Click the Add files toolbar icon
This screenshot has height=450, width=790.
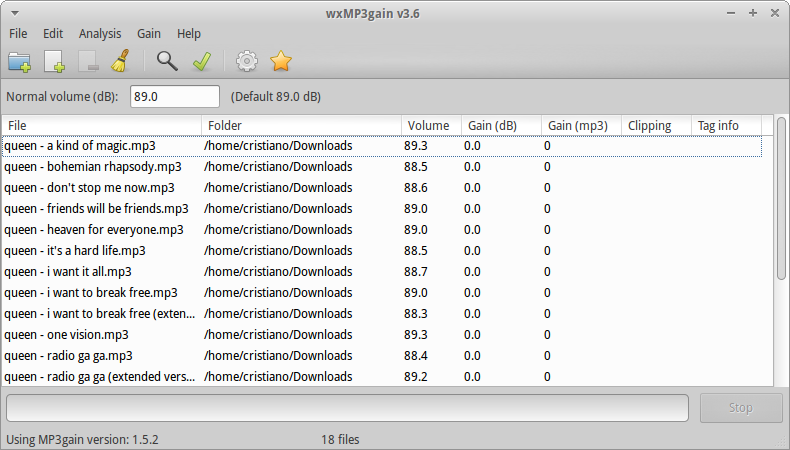click(x=54, y=61)
